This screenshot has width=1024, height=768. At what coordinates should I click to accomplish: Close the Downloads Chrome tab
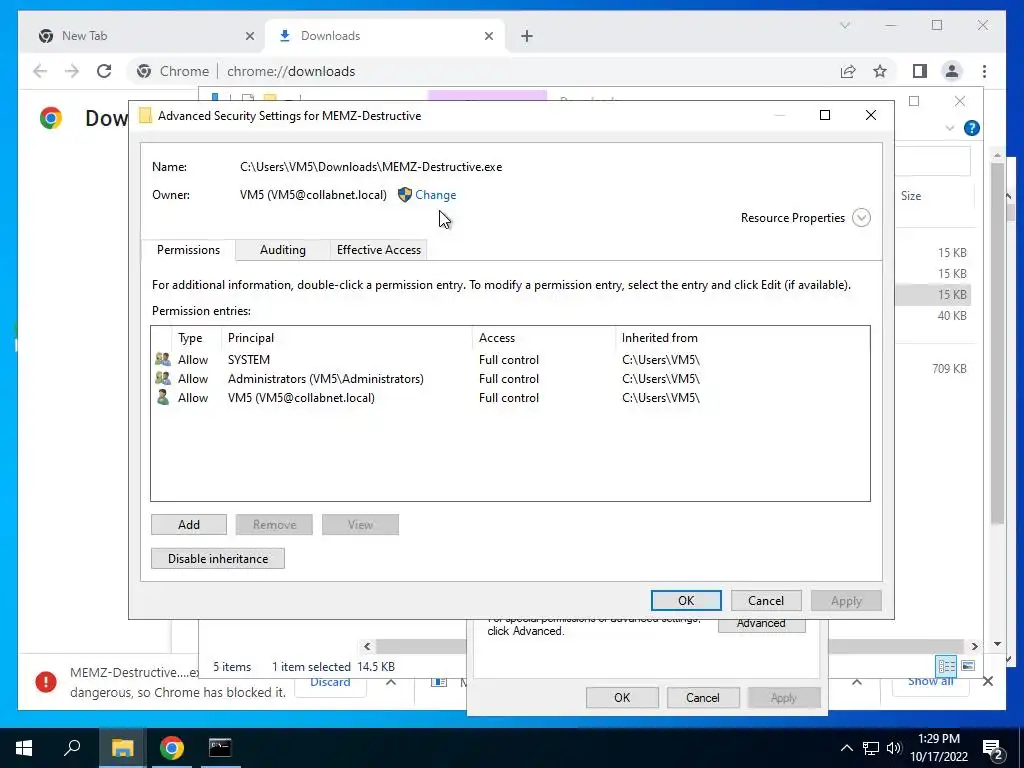[x=488, y=36]
